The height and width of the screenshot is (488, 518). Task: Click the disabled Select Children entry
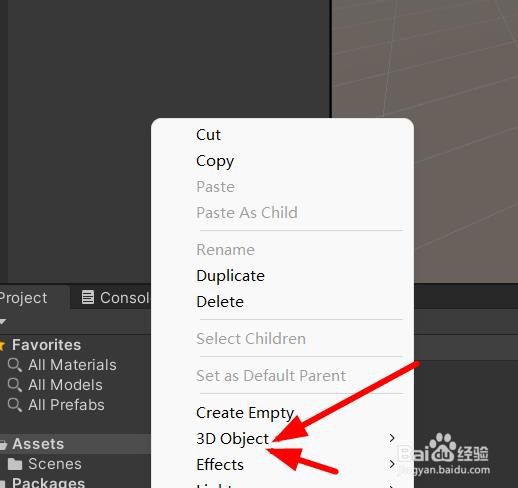tap(283, 339)
